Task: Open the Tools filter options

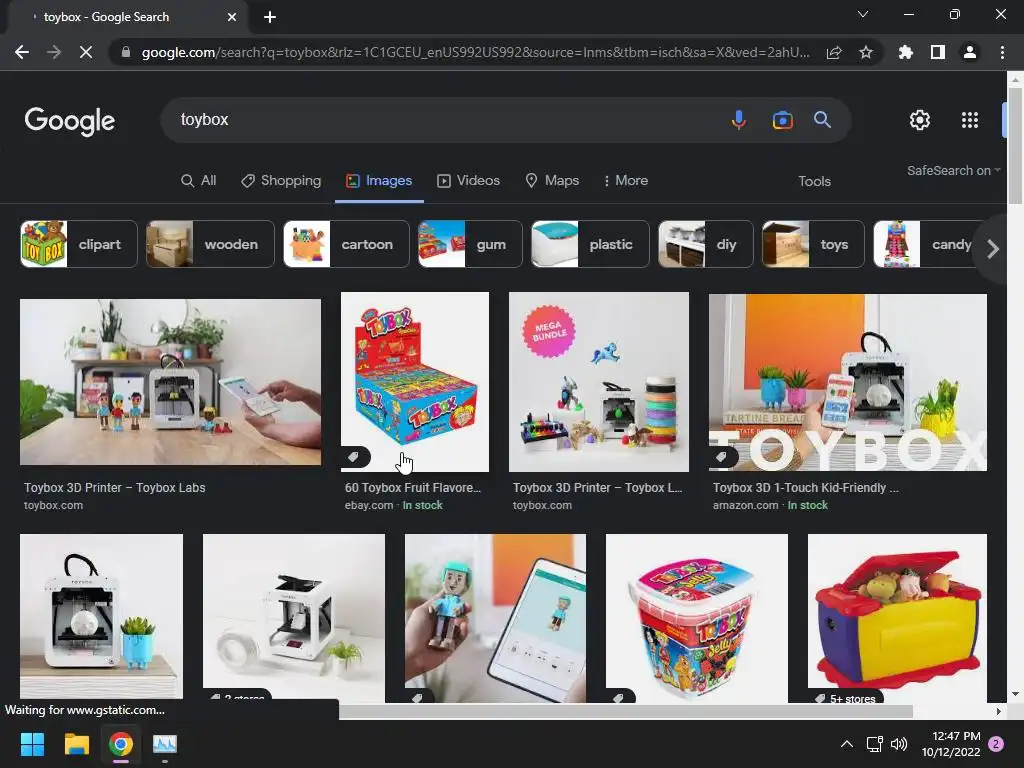Action: [814, 182]
